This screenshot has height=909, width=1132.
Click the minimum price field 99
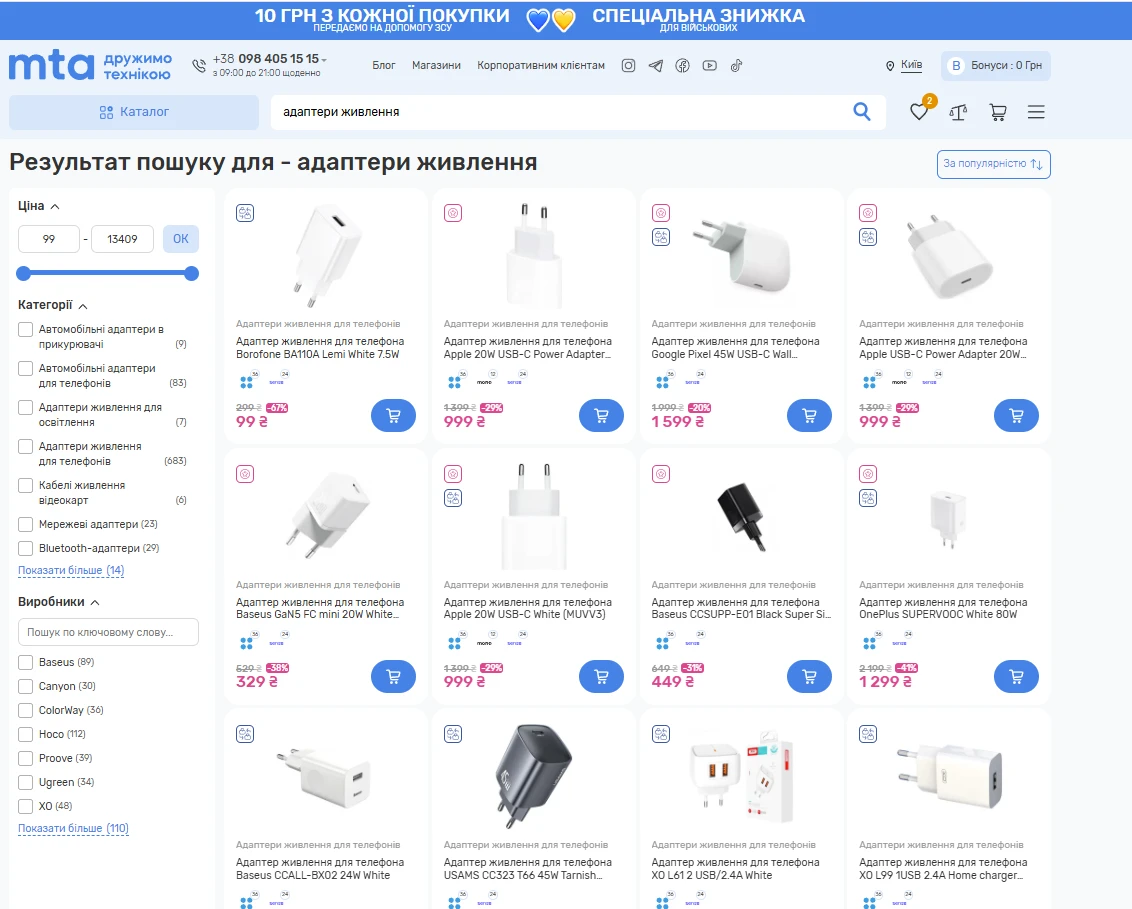[48, 239]
